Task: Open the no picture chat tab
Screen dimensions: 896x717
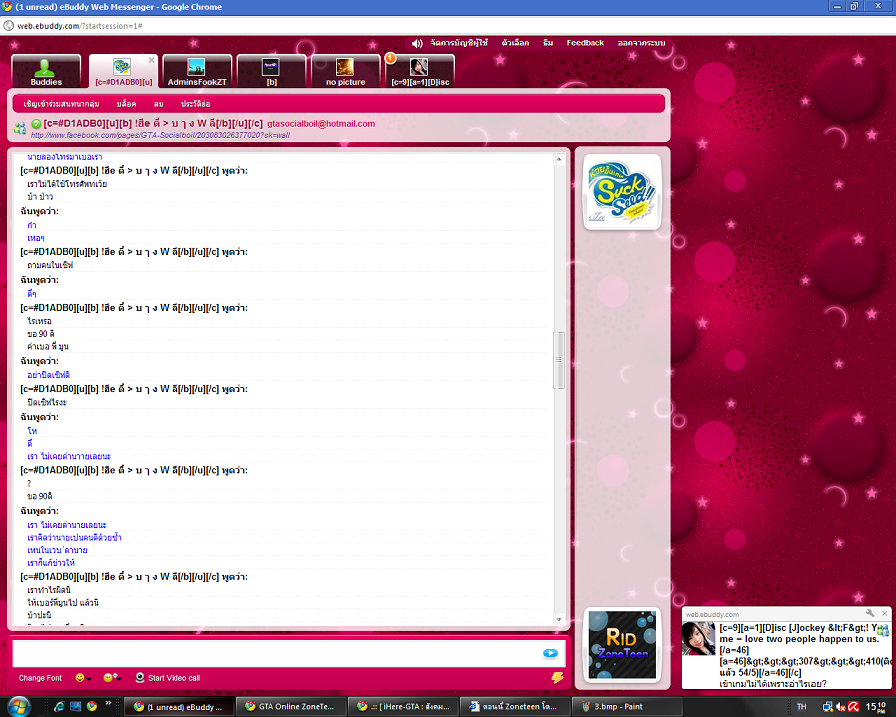Action: pos(345,71)
